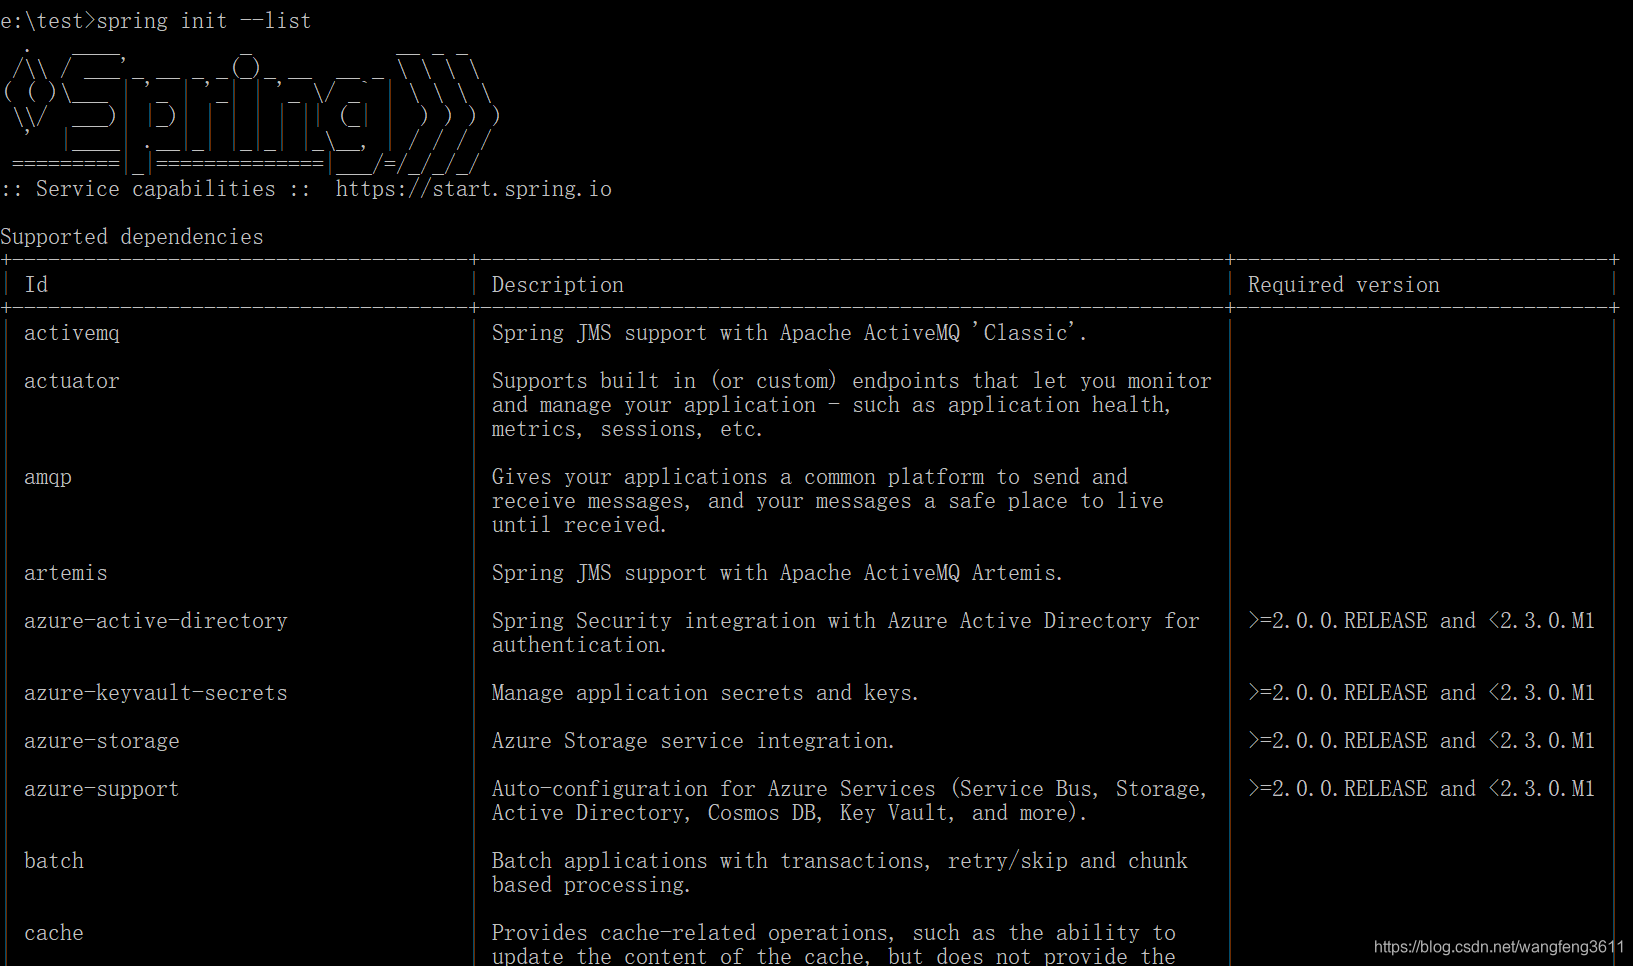The image size is (1633, 966).
Task: Click the https://start.spring.io URL
Action: tap(474, 189)
